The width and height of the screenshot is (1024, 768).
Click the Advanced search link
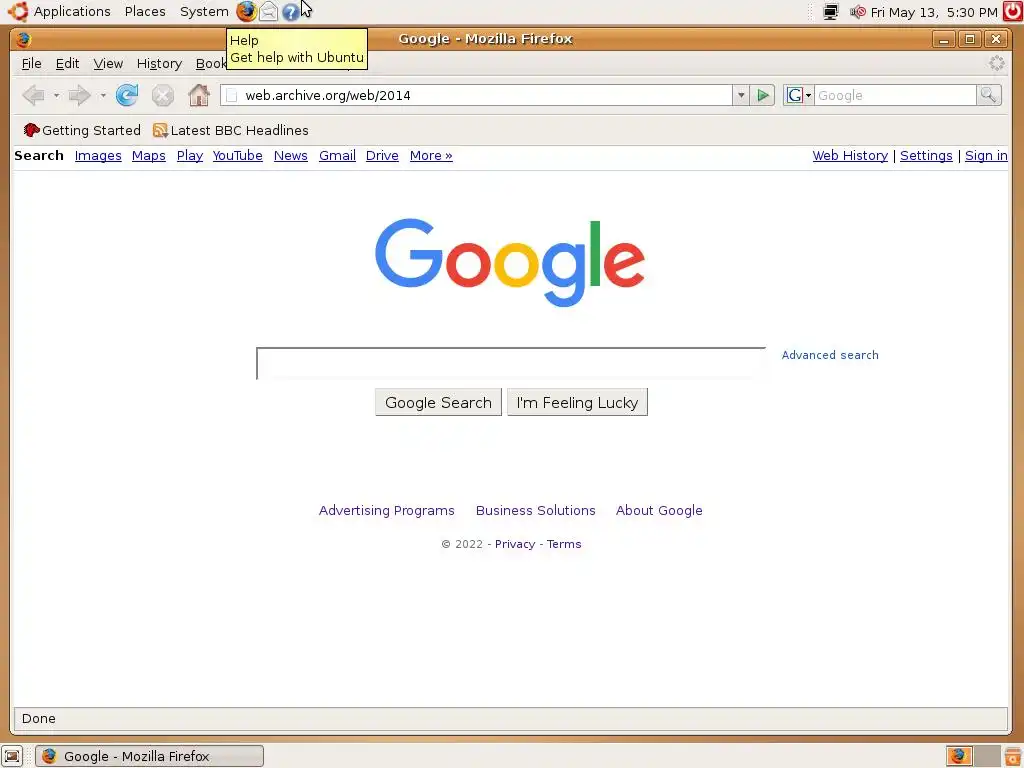[x=830, y=355]
